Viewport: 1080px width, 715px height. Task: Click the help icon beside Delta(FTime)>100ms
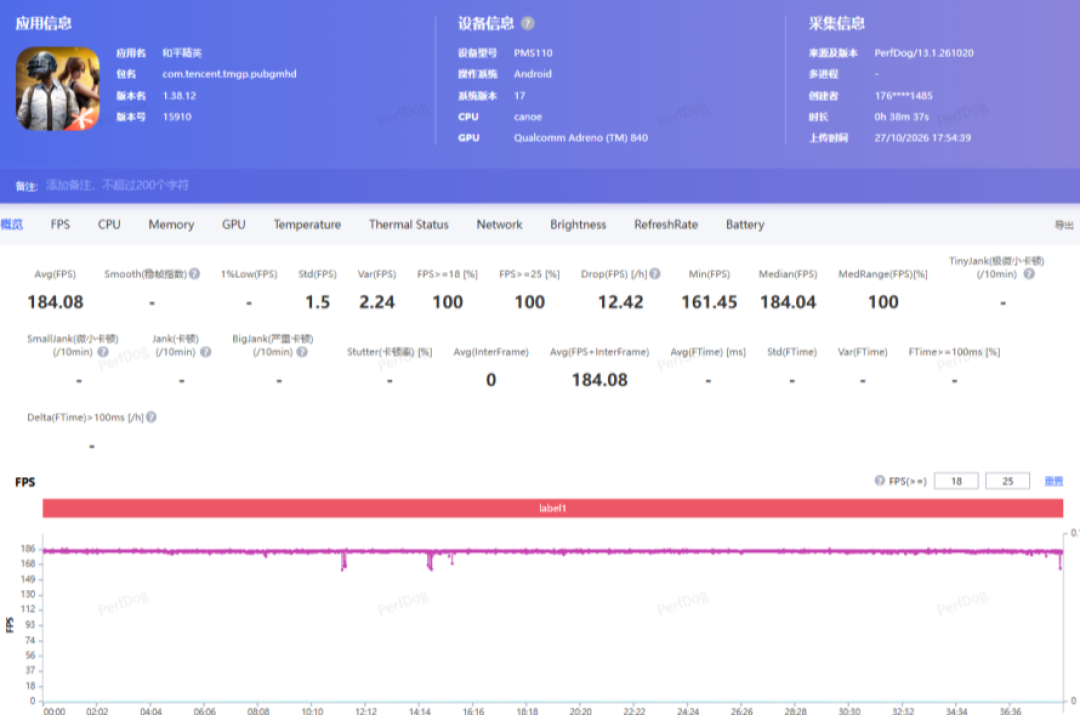(x=152, y=417)
